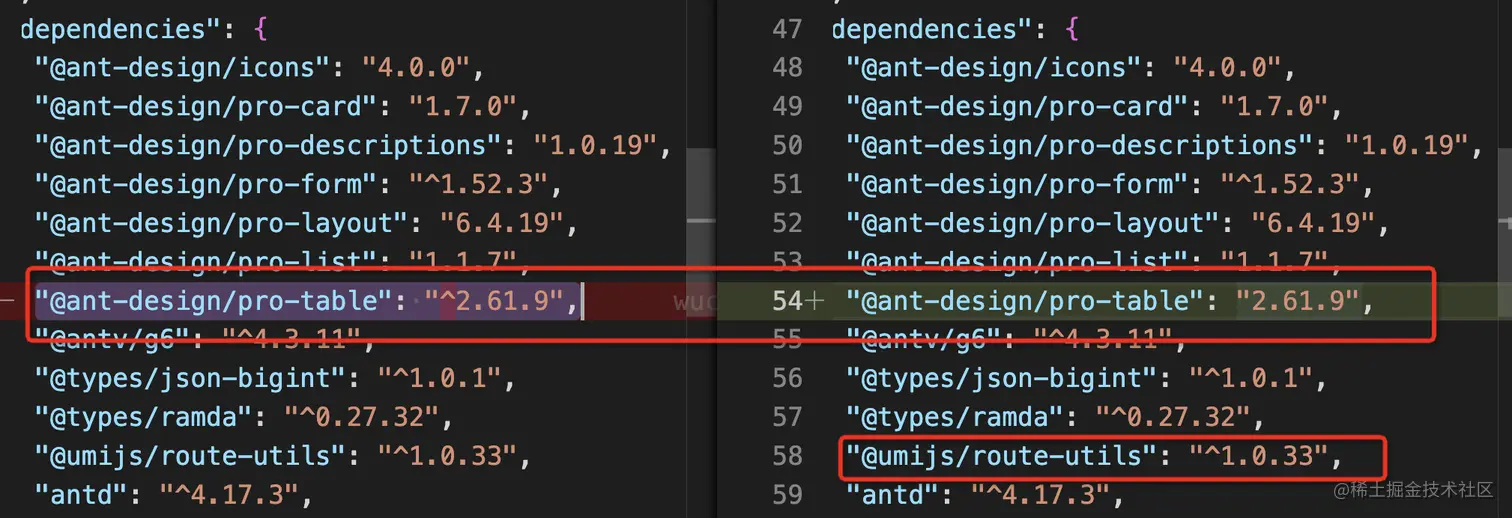The image size is (1512, 518).
Task: Click line number 48 in the right gutter
Action: [x=788, y=68]
